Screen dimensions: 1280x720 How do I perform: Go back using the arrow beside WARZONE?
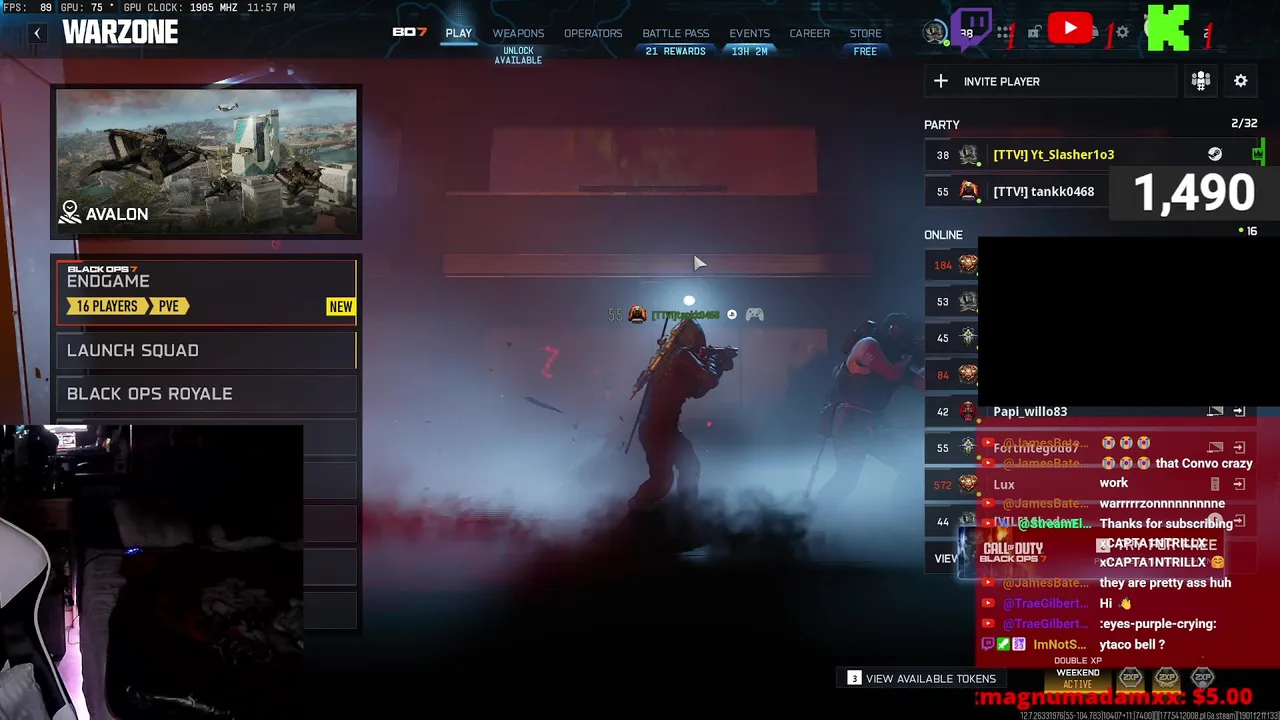click(x=37, y=33)
